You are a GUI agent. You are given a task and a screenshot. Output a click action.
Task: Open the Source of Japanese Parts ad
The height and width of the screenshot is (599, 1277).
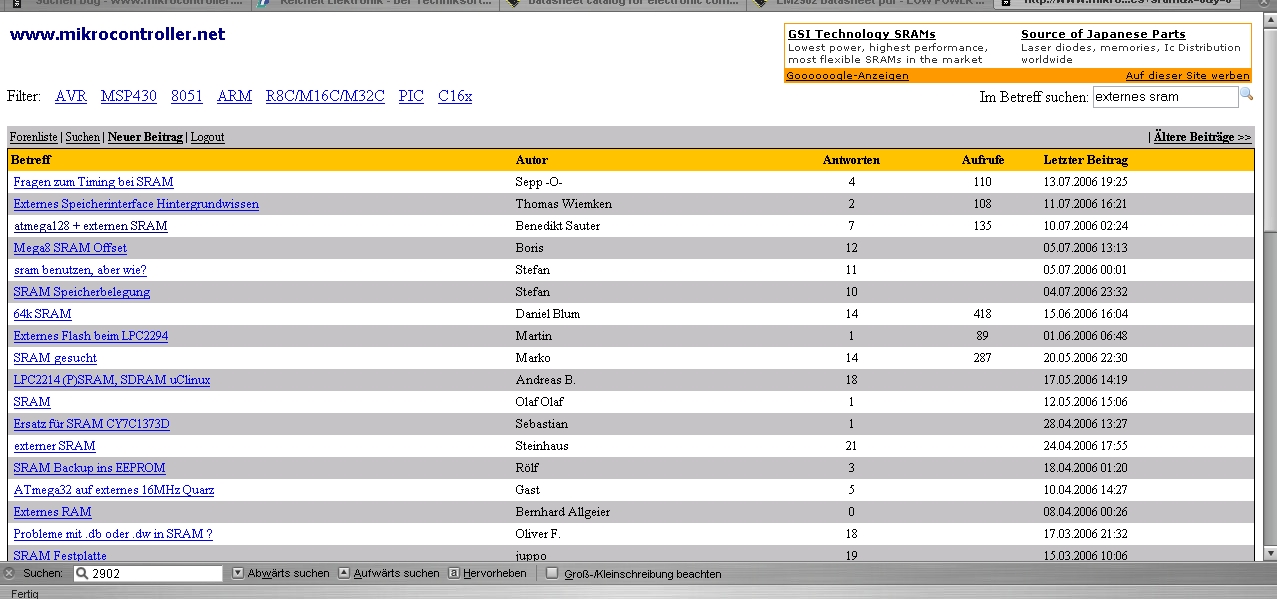click(1103, 34)
